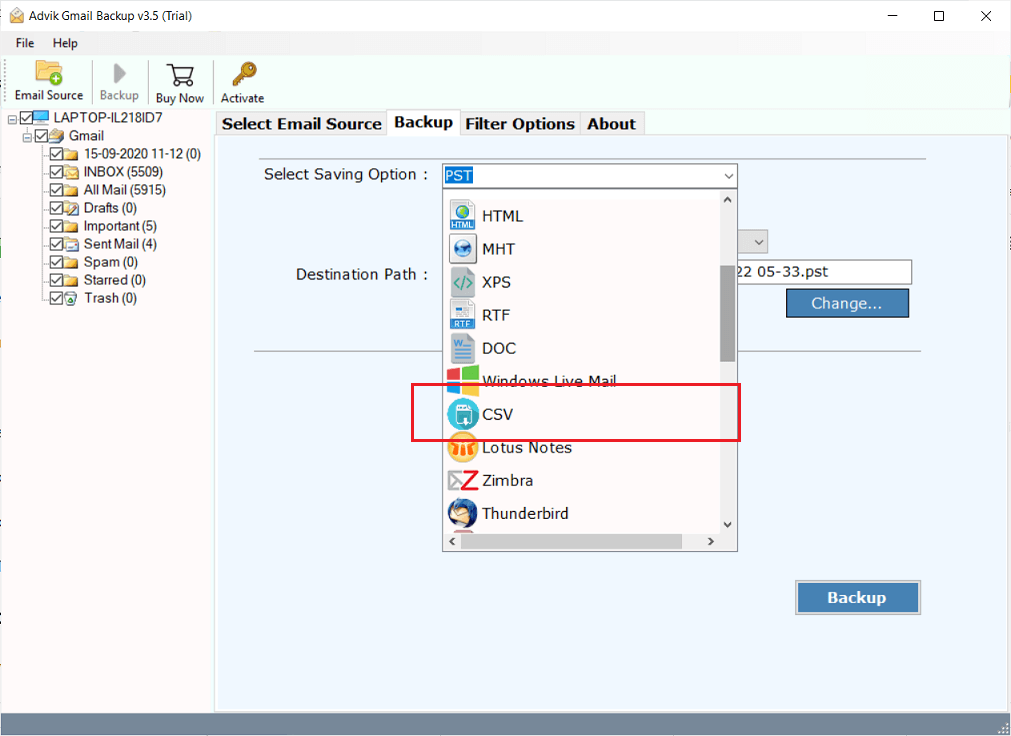
Task: Select the Starred (0) folder label
Action: click(115, 280)
